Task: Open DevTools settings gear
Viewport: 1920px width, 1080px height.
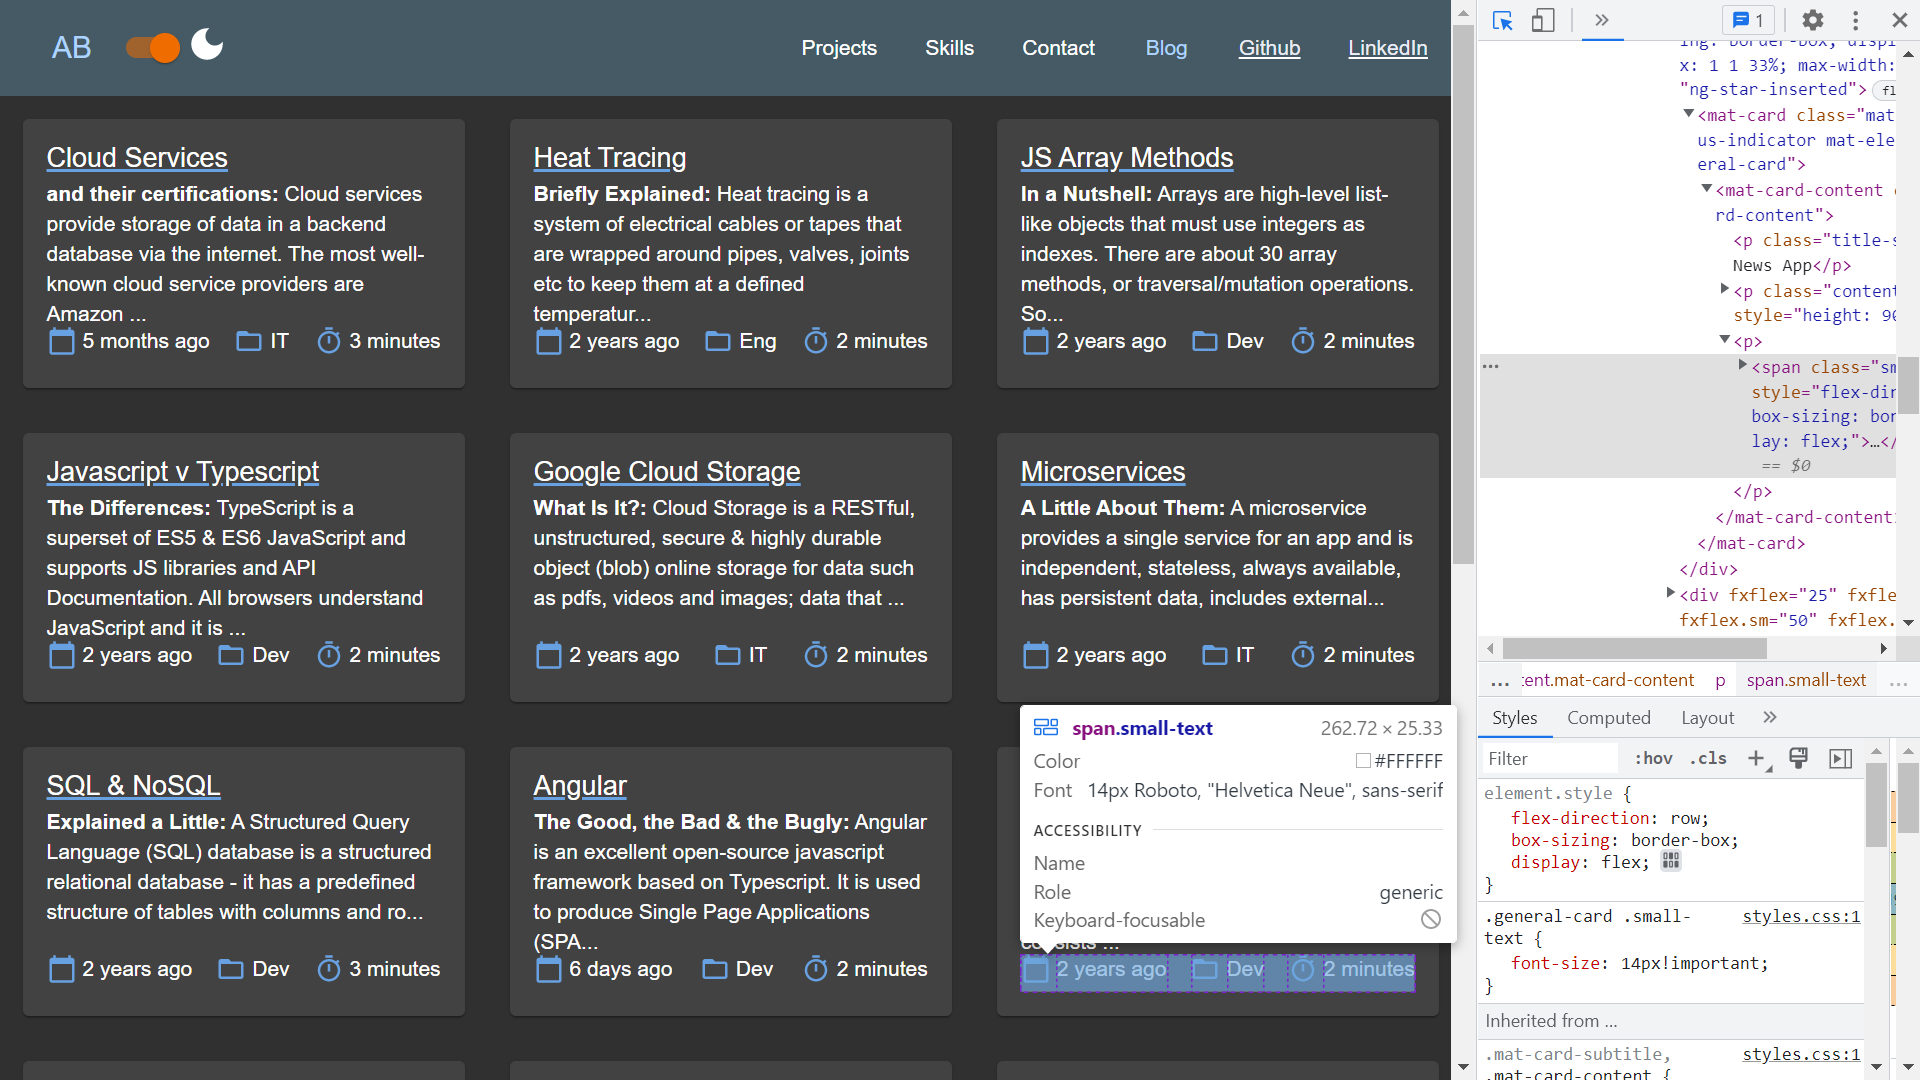Action: pyautogui.click(x=1812, y=20)
